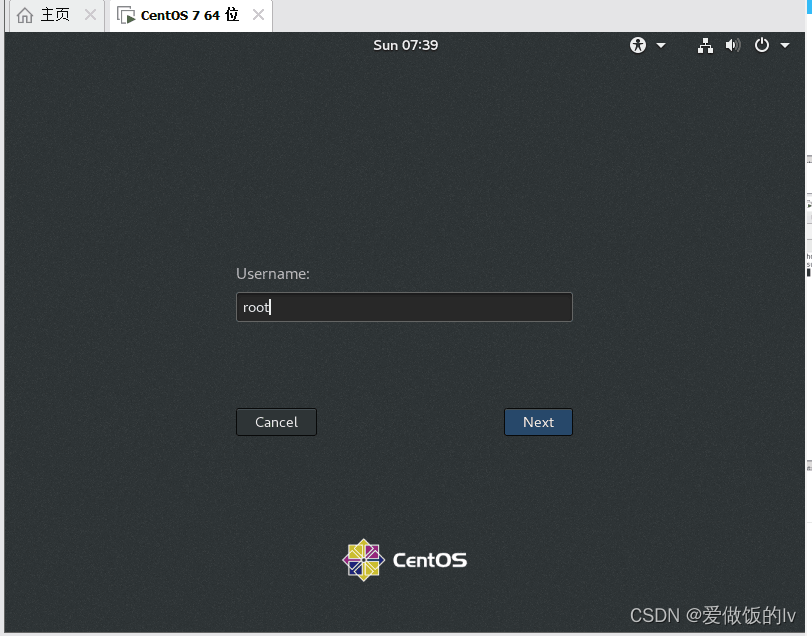812x636 pixels.
Task: Open the volume speaker icon
Action: coord(733,46)
